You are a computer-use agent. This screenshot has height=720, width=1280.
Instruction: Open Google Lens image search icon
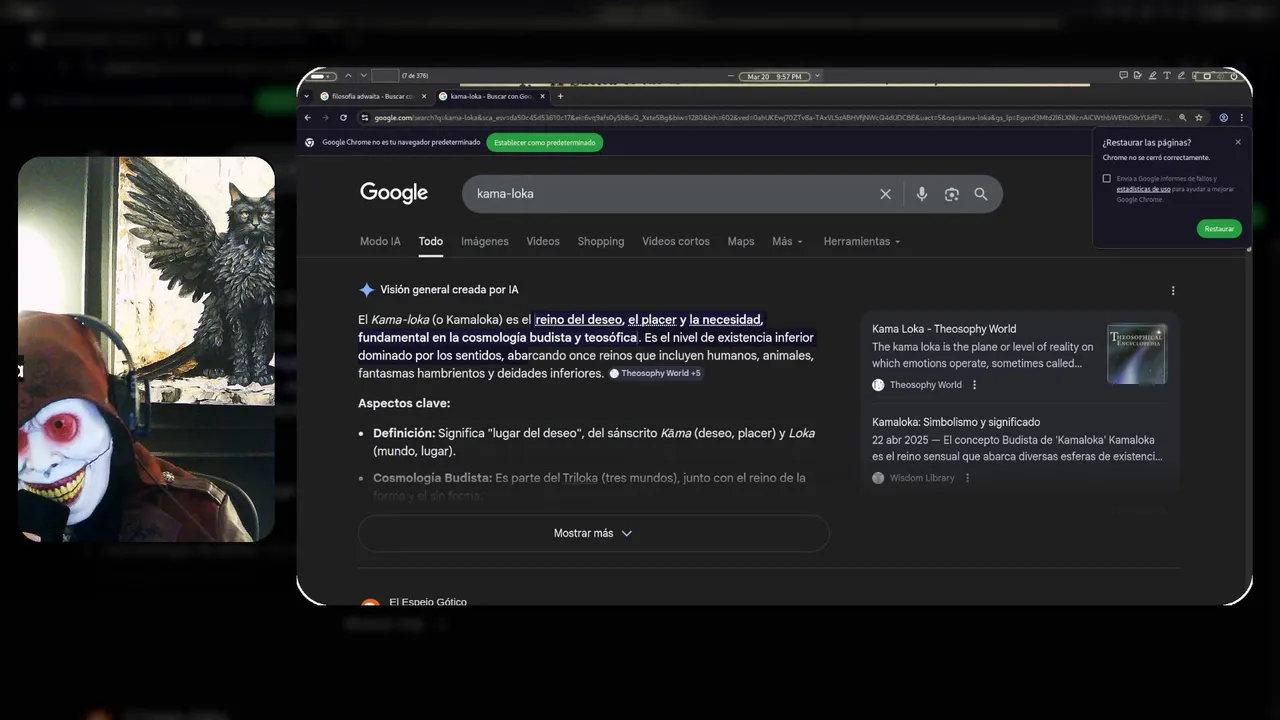tap(951, 194)
